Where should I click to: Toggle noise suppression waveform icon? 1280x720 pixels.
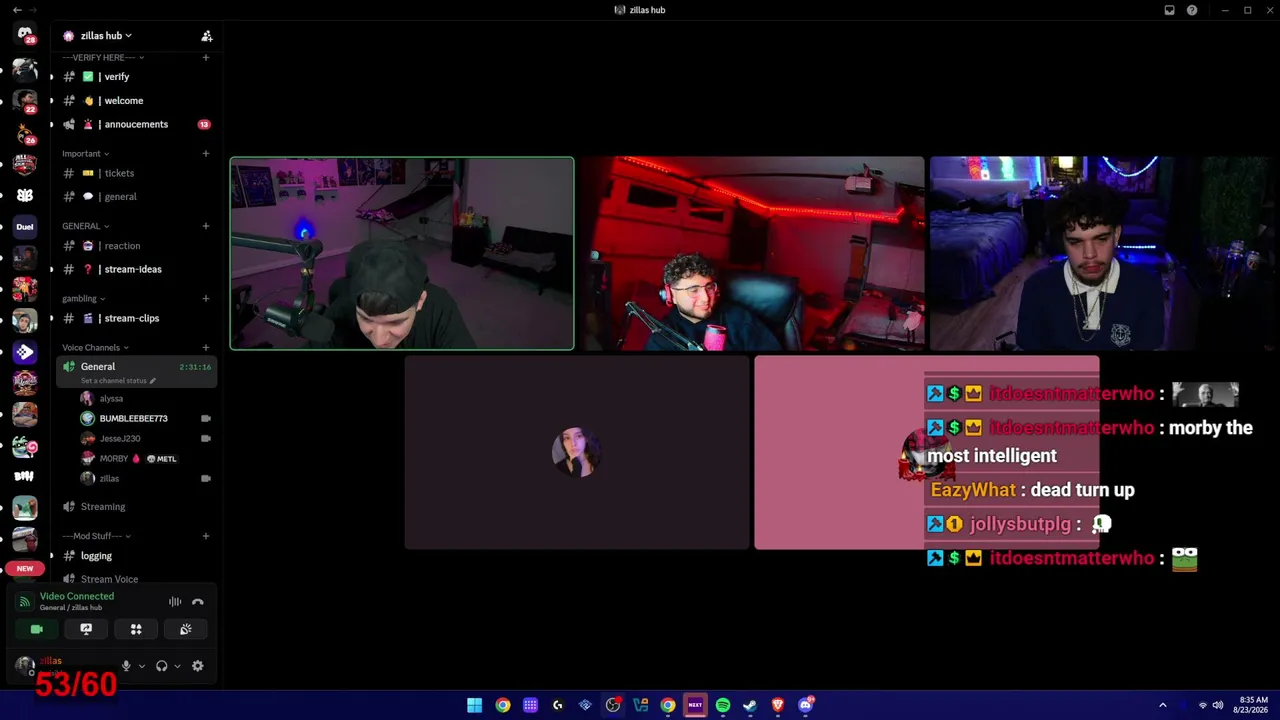(175, 602)
